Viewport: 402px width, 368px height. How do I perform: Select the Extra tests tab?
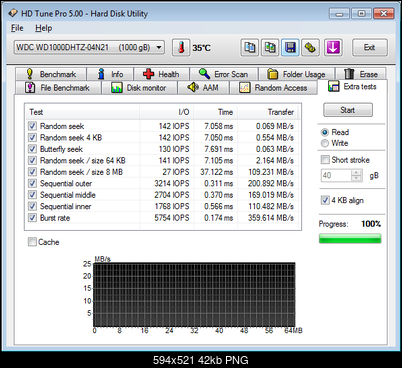point(352,87)
